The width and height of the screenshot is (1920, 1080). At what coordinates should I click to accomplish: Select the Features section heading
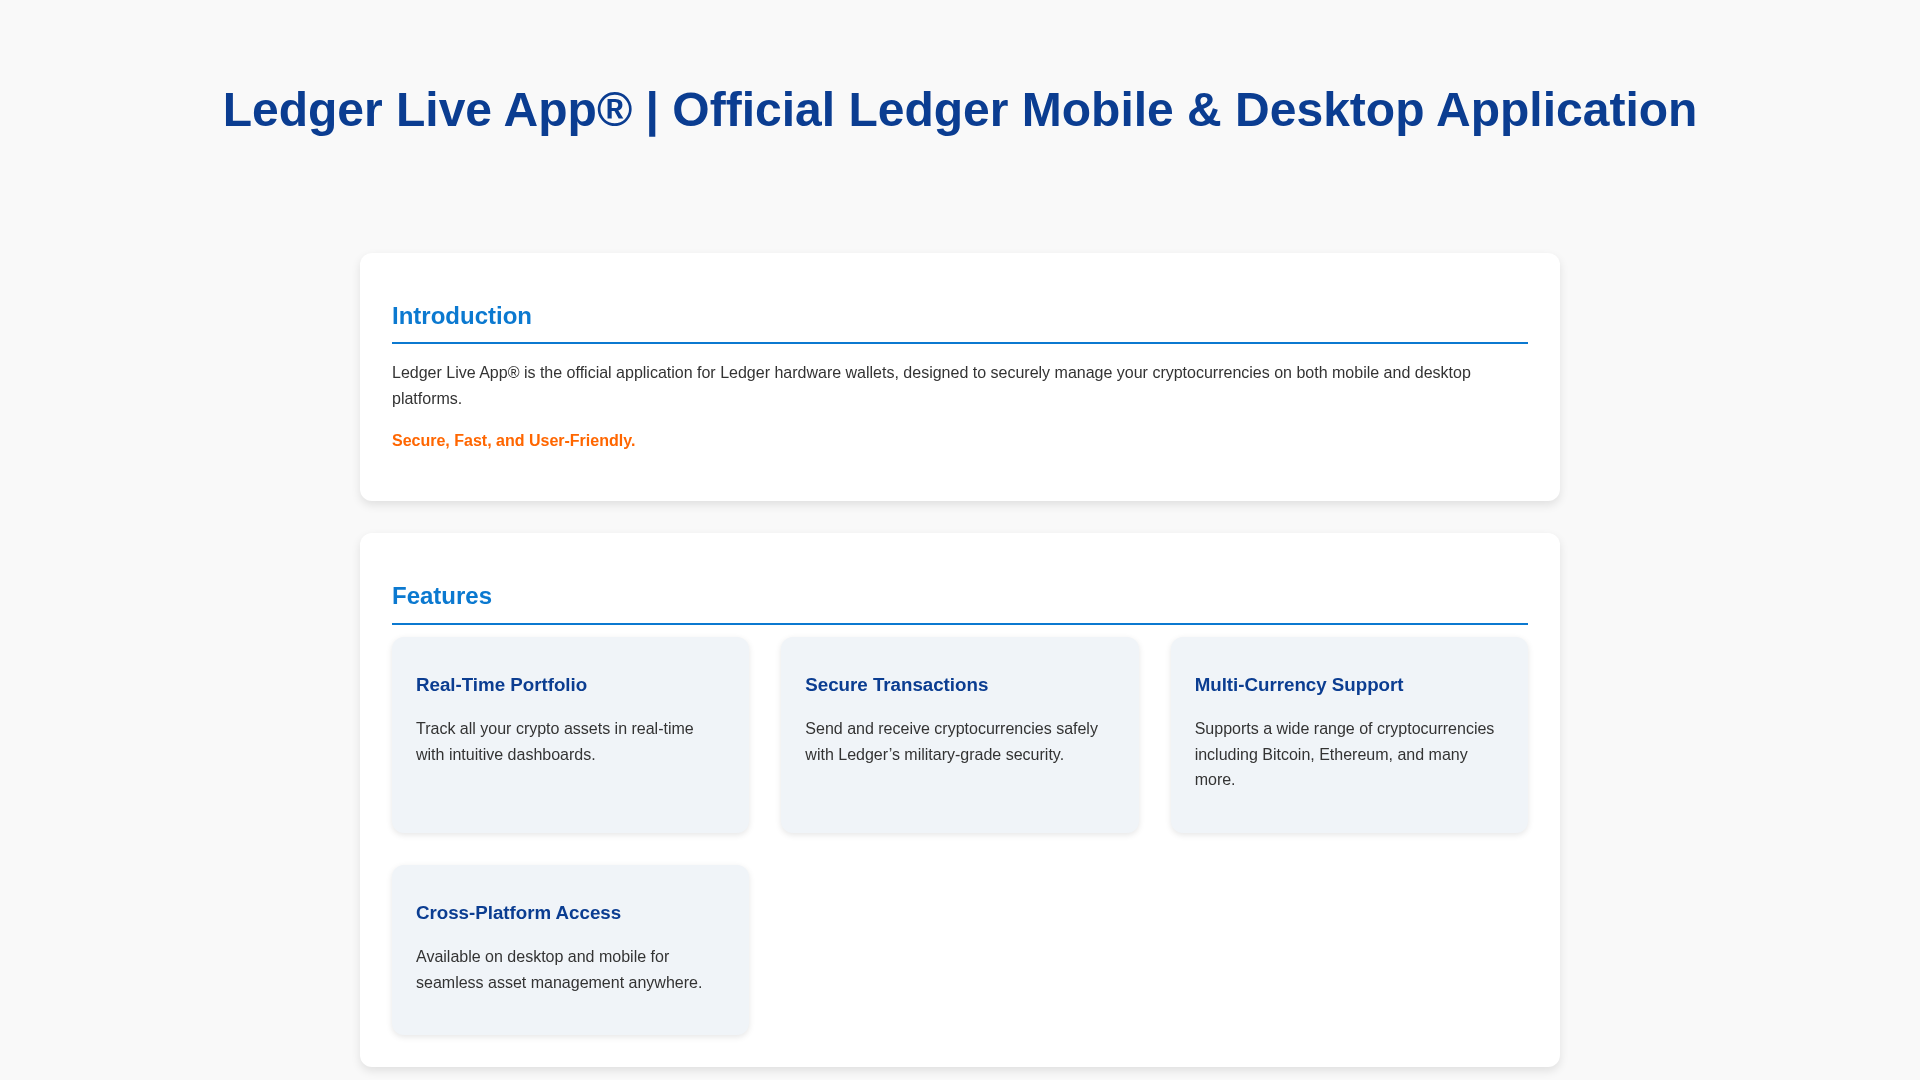coord(442,596)
